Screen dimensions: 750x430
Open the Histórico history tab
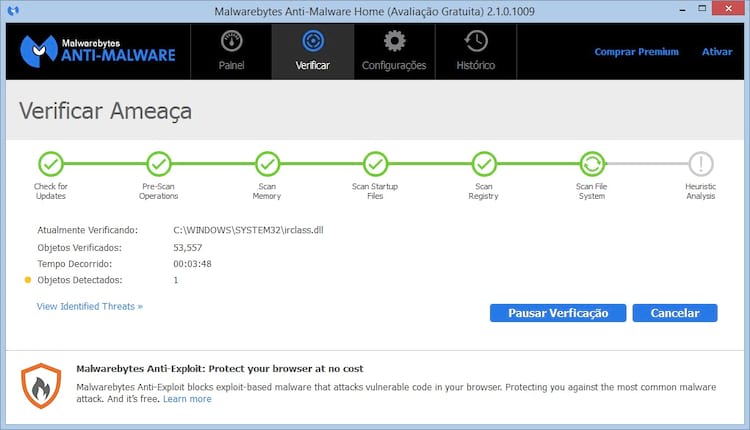click(475, 51)
